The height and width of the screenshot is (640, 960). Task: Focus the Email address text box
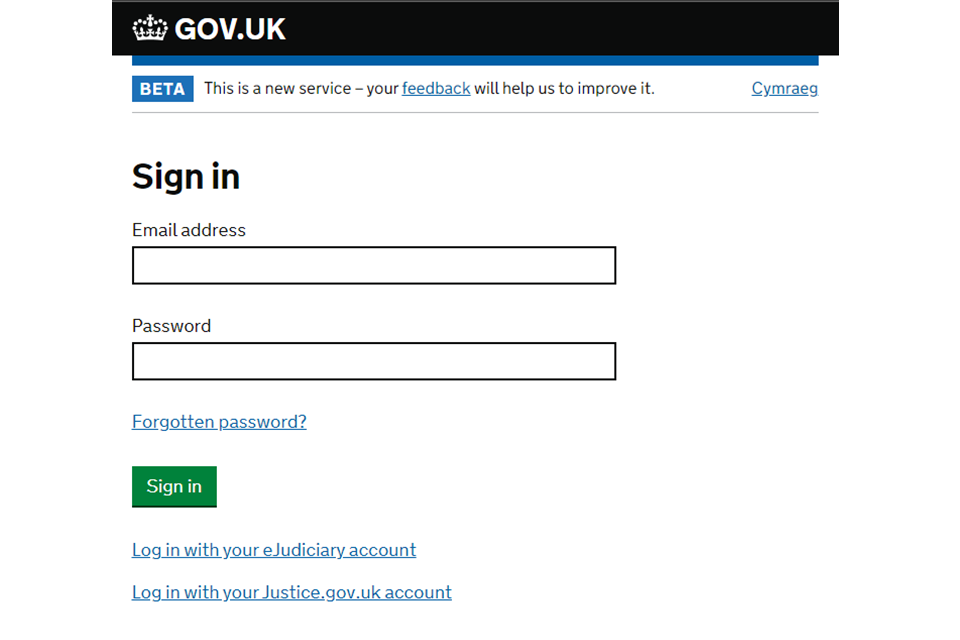point(374,266)
